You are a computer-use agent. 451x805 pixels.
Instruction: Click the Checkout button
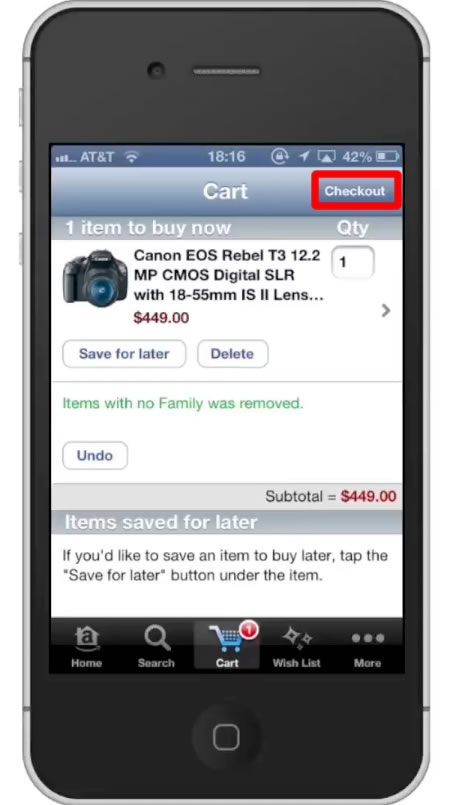click(x=355, y=191)
